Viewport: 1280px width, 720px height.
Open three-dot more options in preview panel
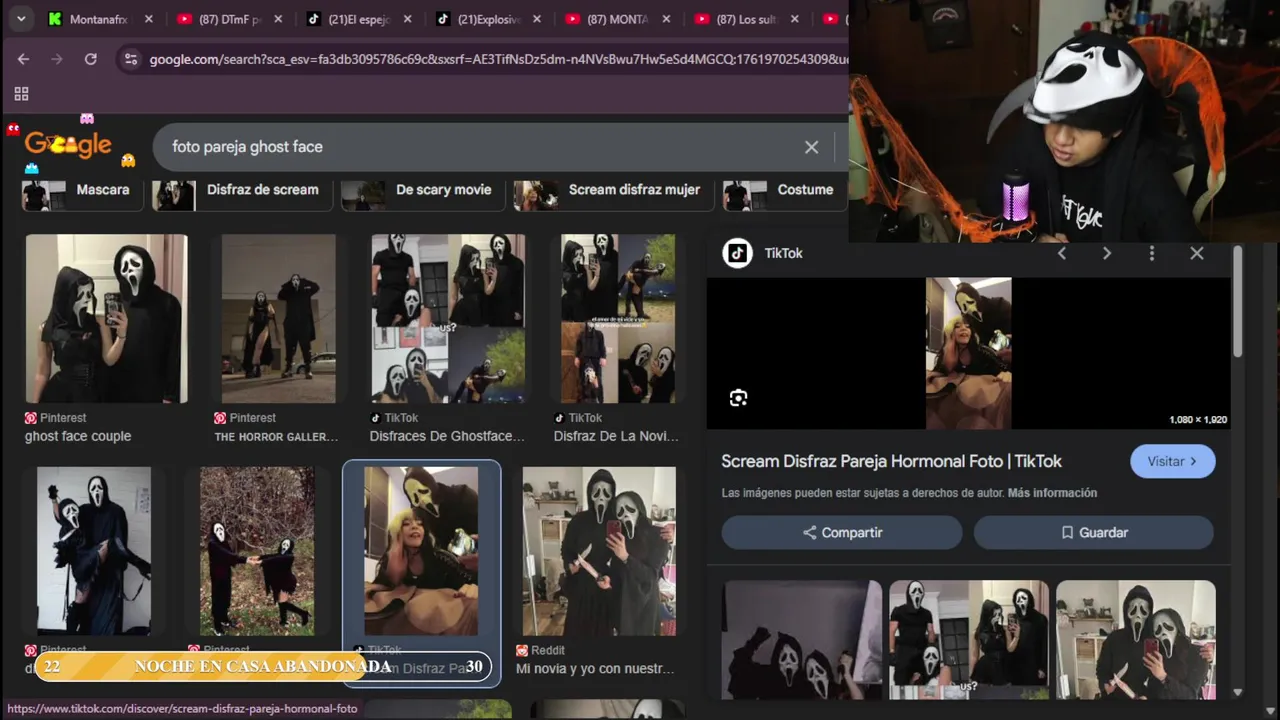[1152, 254]
